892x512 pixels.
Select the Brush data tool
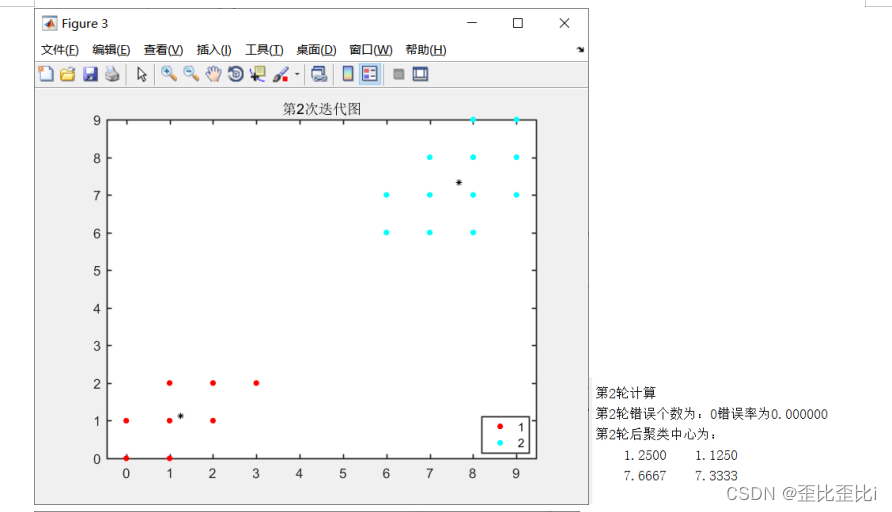[280, 74]
